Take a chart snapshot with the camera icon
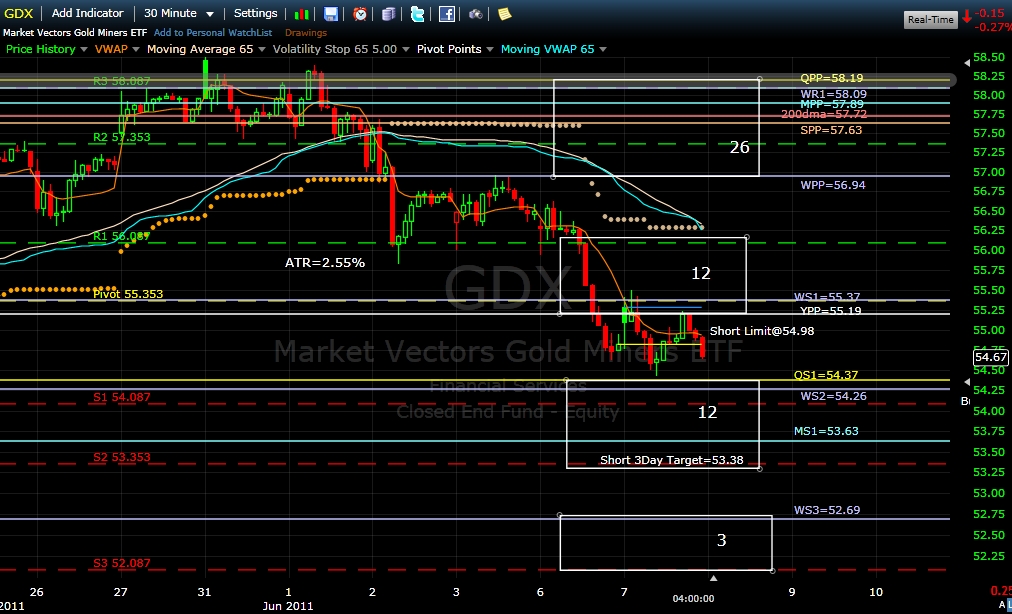 click(476, 14)
